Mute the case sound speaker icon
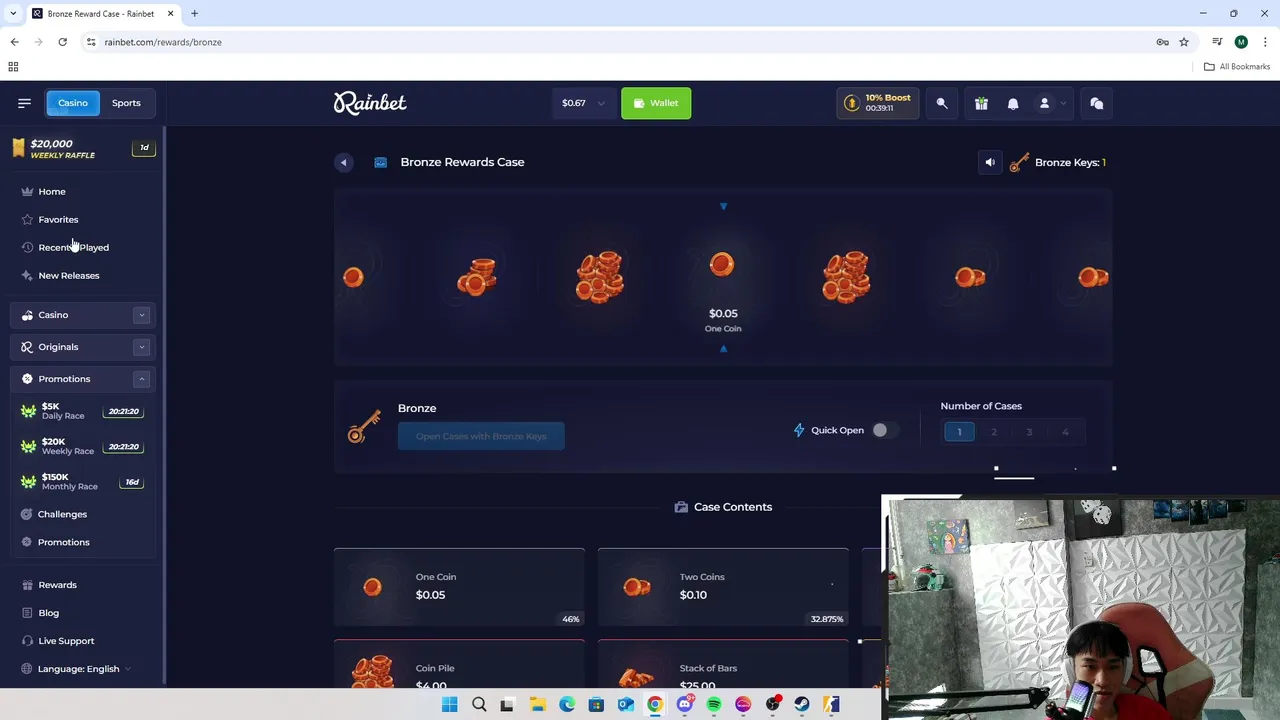This screenshot has height=720, width=1280. (x=990, y=162)
